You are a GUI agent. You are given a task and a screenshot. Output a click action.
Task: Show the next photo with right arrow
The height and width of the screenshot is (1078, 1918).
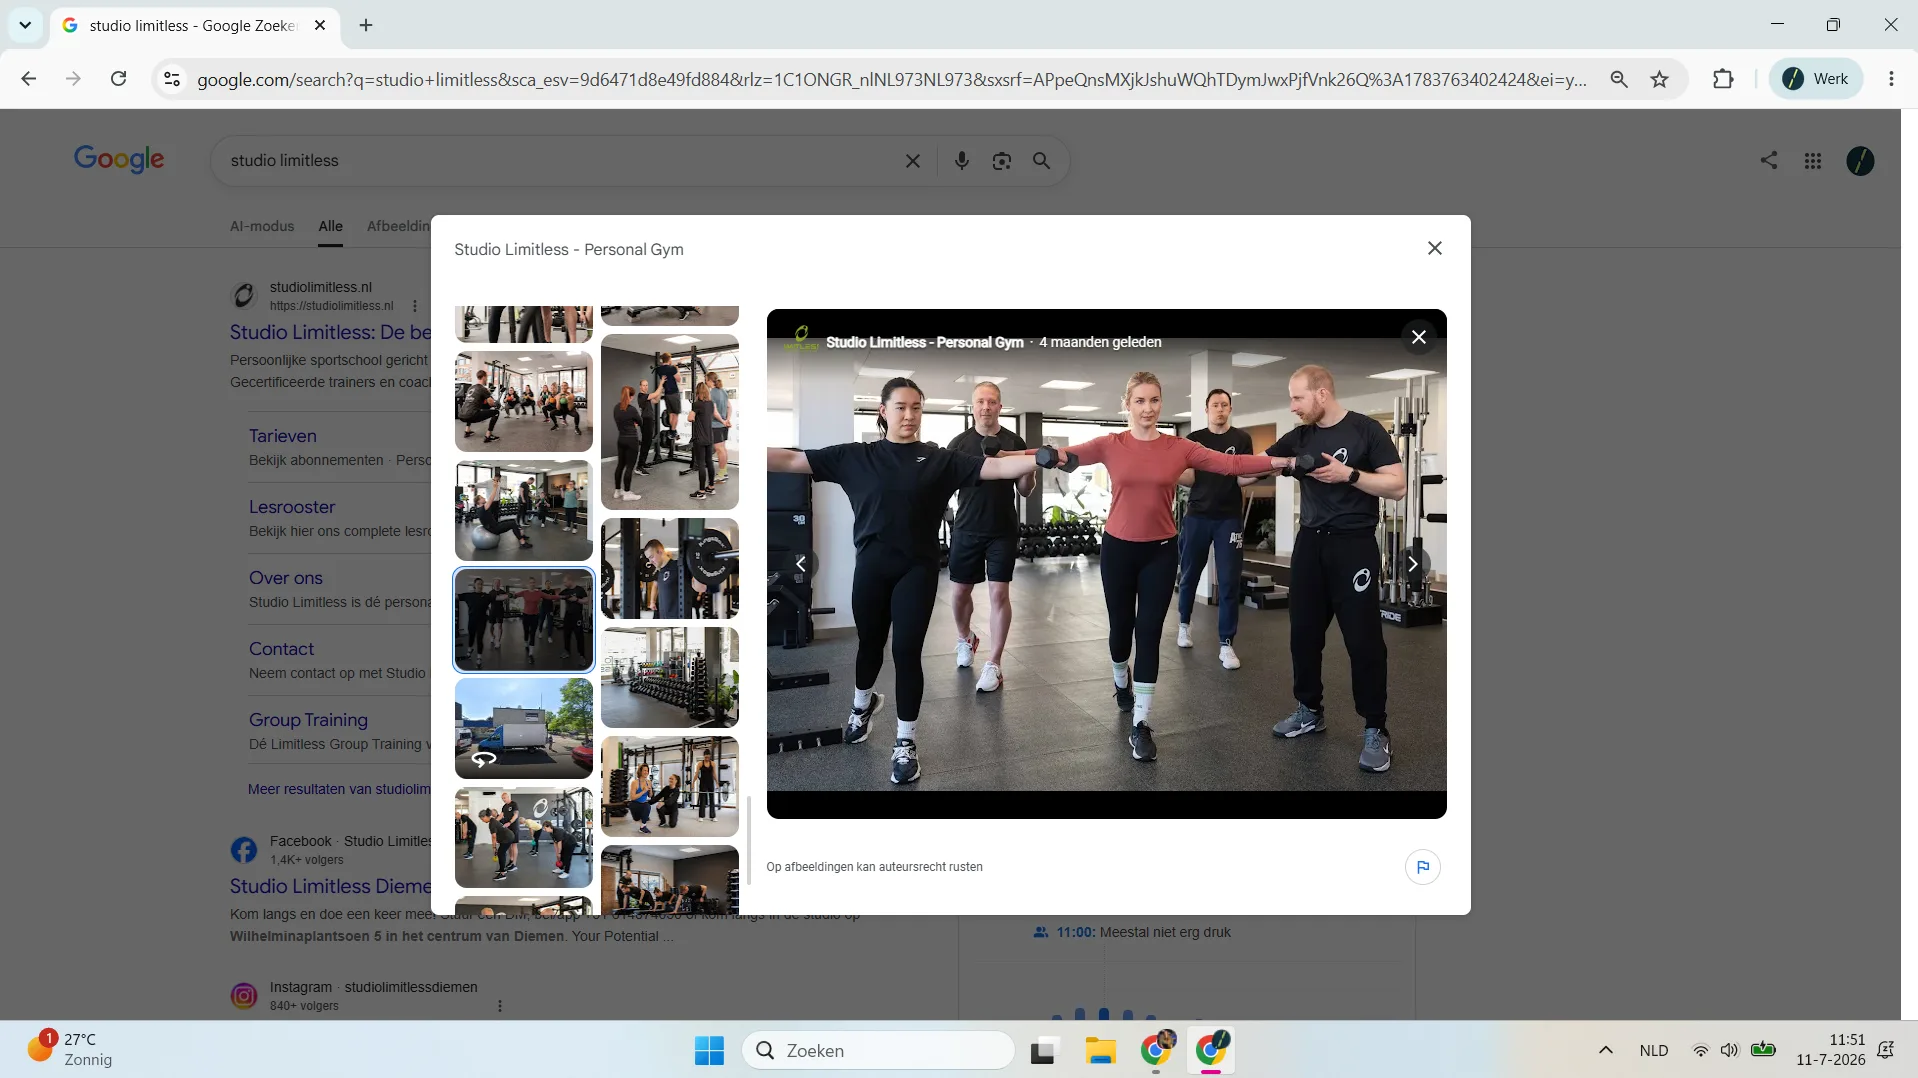[1412, 564]
